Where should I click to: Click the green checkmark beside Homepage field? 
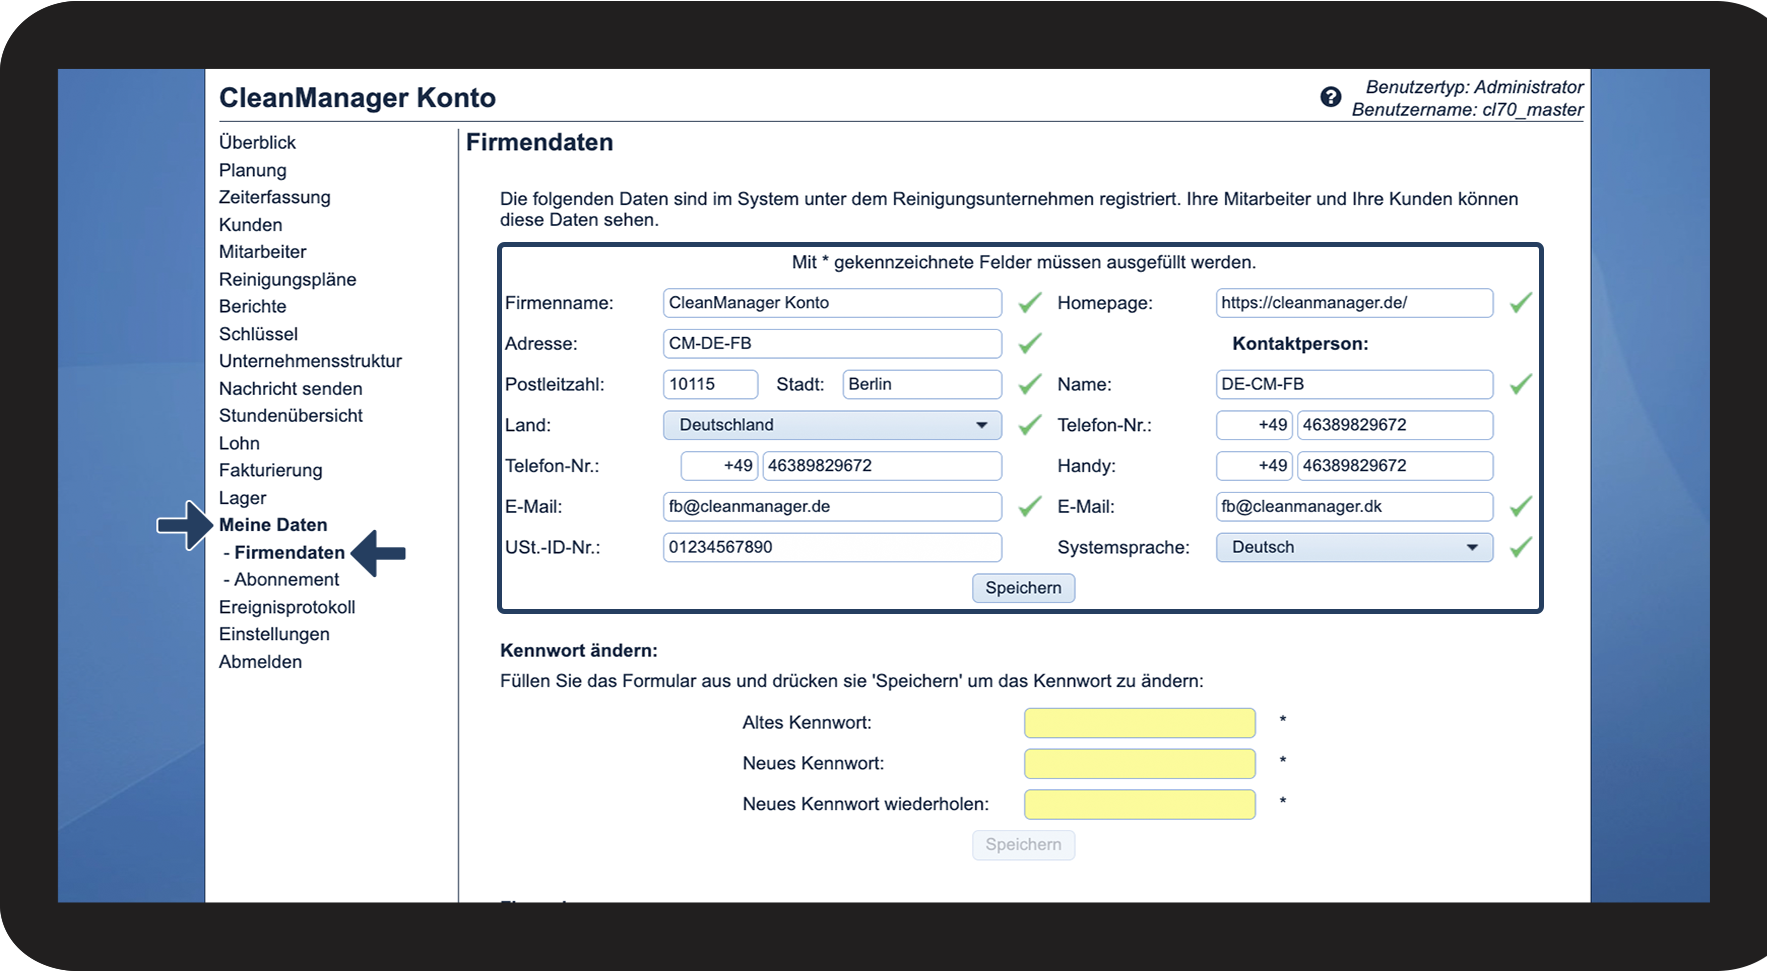pyautogui.click(x=1520, y=303)
